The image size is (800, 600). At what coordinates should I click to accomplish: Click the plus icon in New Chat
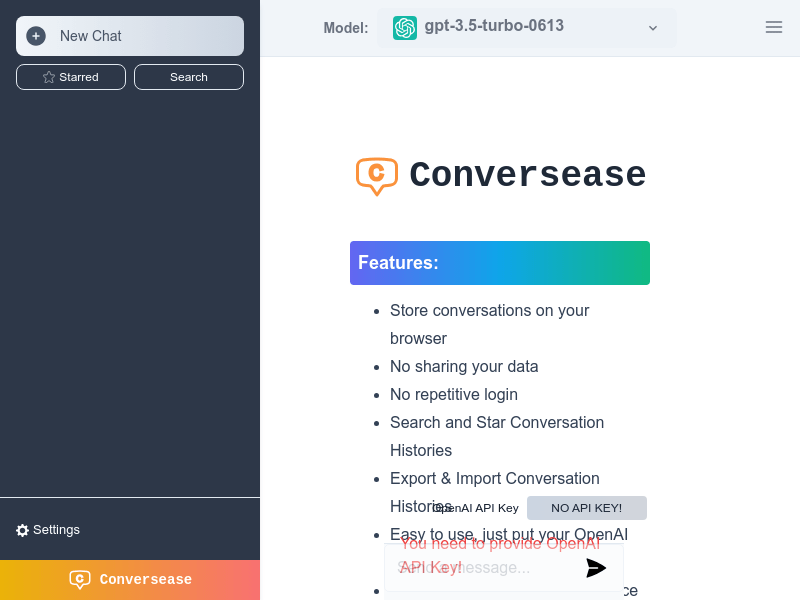(36, 36)
